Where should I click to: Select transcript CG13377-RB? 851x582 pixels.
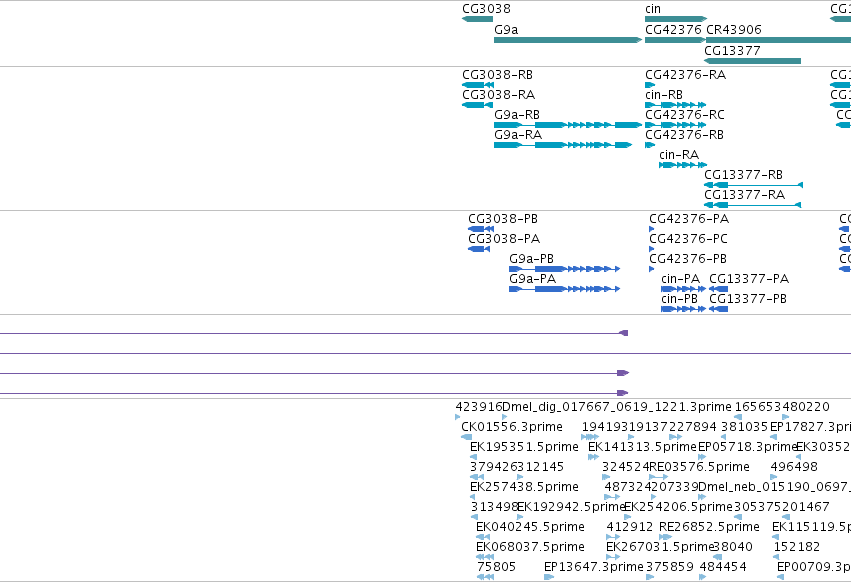pyautogui.click(x=753, y=185)
